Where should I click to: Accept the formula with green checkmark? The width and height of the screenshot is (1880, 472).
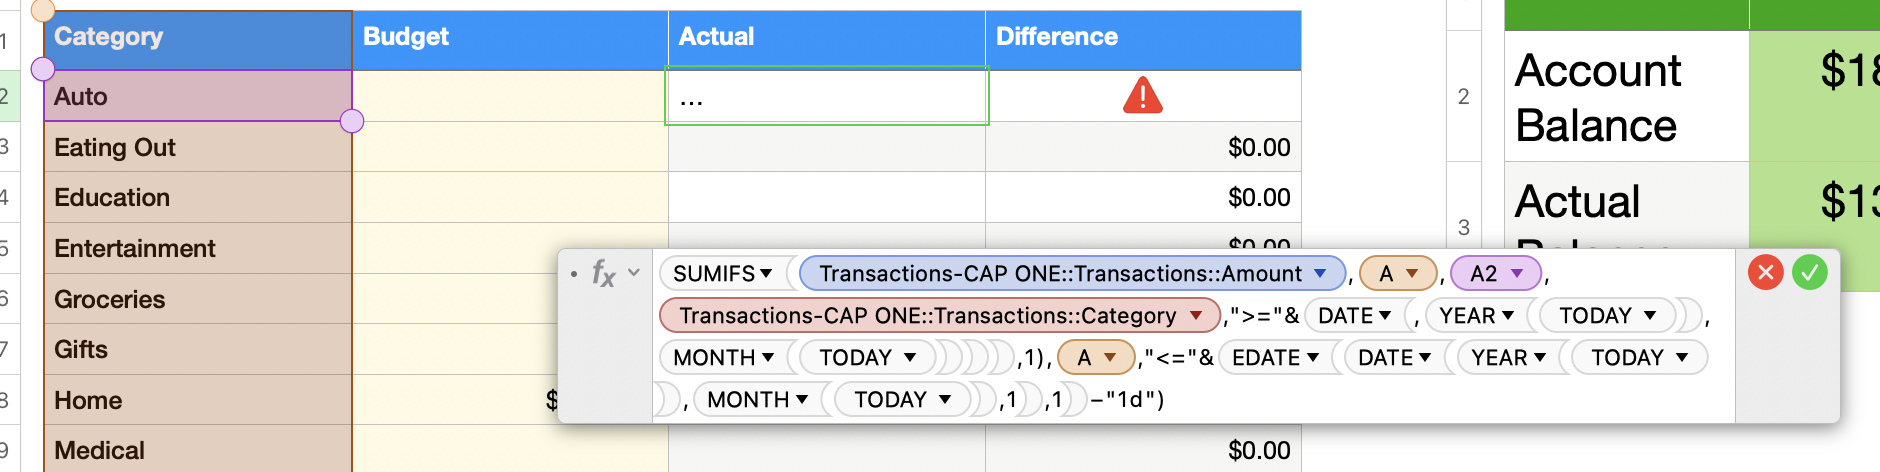coord(1809,272)
